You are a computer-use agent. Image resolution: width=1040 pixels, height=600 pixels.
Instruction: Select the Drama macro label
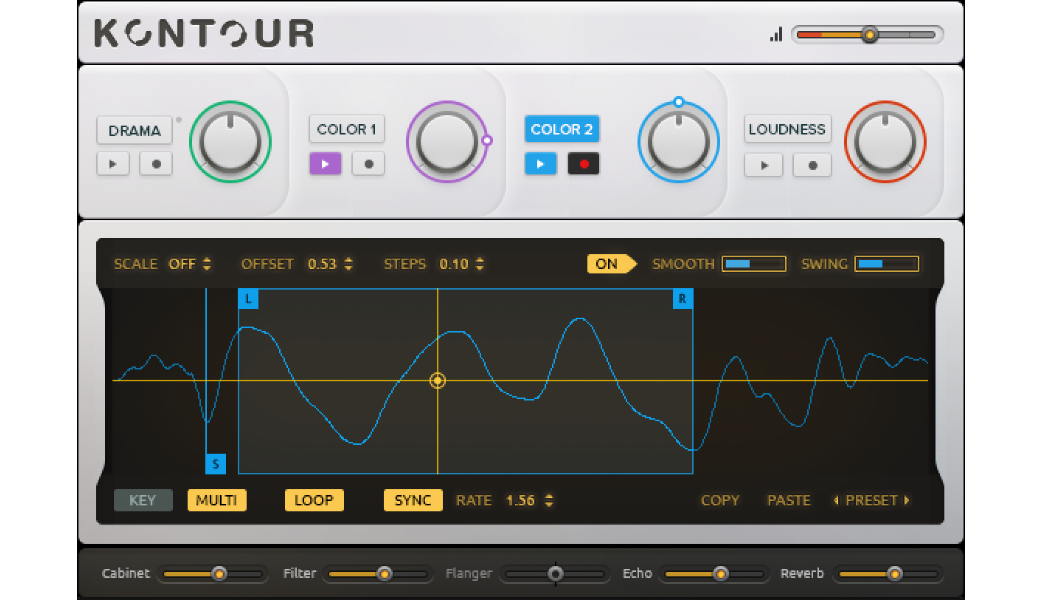click(135, 131)
